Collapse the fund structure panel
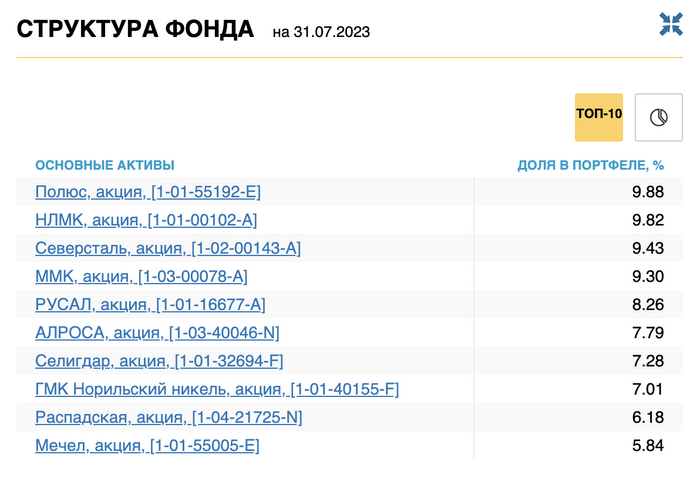The image size is (700, 478). 670,25
